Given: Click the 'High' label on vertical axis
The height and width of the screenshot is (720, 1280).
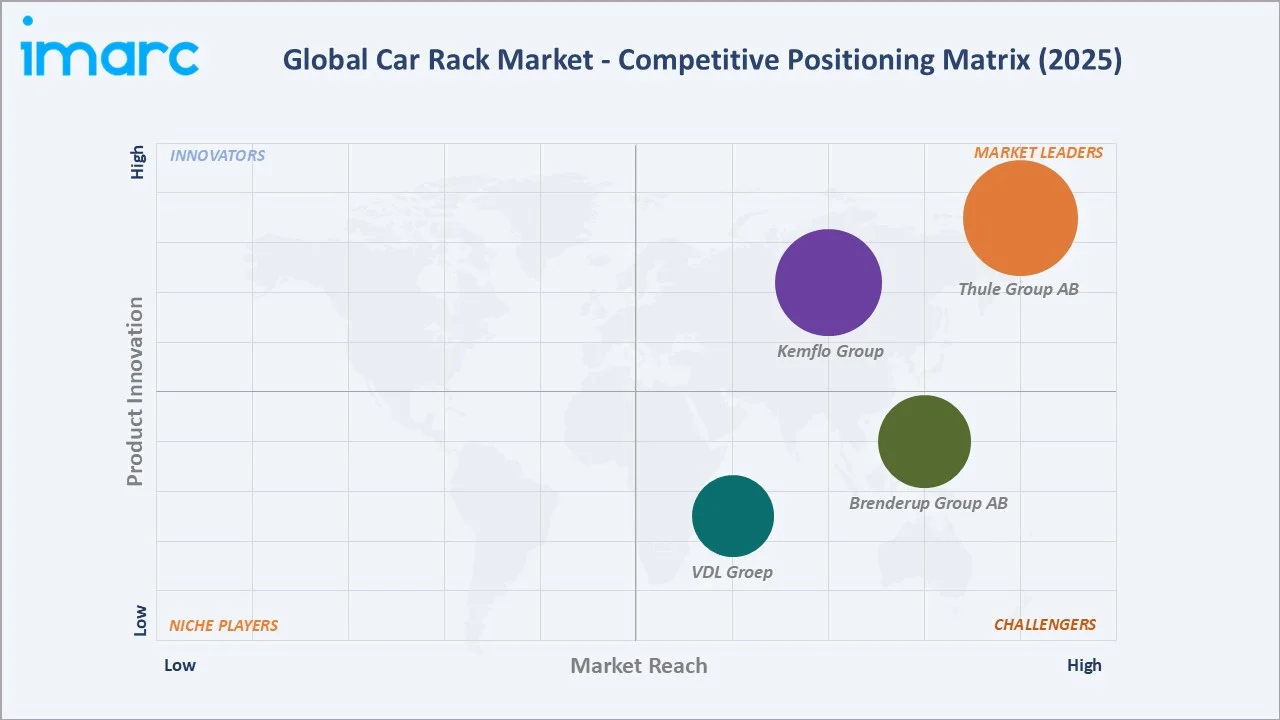Looking at the screenshot, I should (x=139, y=162).
